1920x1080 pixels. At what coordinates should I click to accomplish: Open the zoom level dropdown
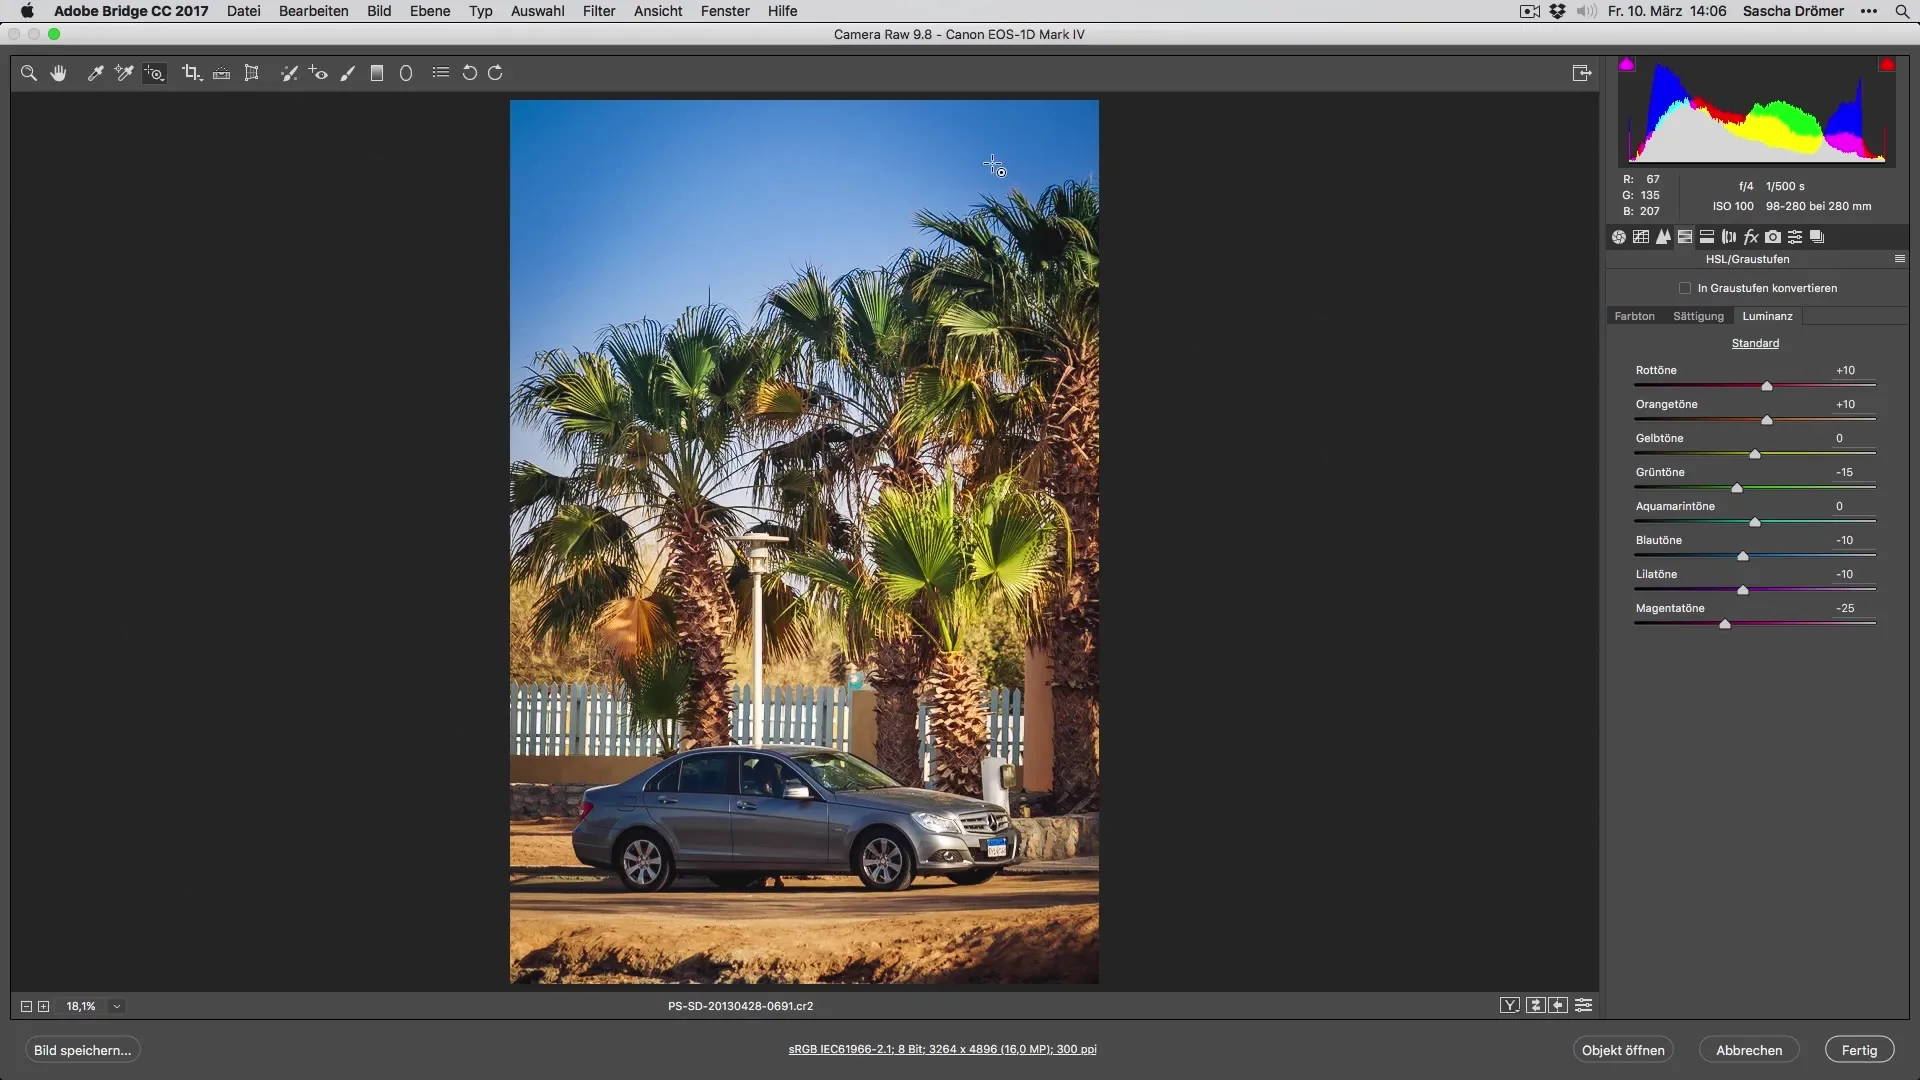tap(116, 1006)
